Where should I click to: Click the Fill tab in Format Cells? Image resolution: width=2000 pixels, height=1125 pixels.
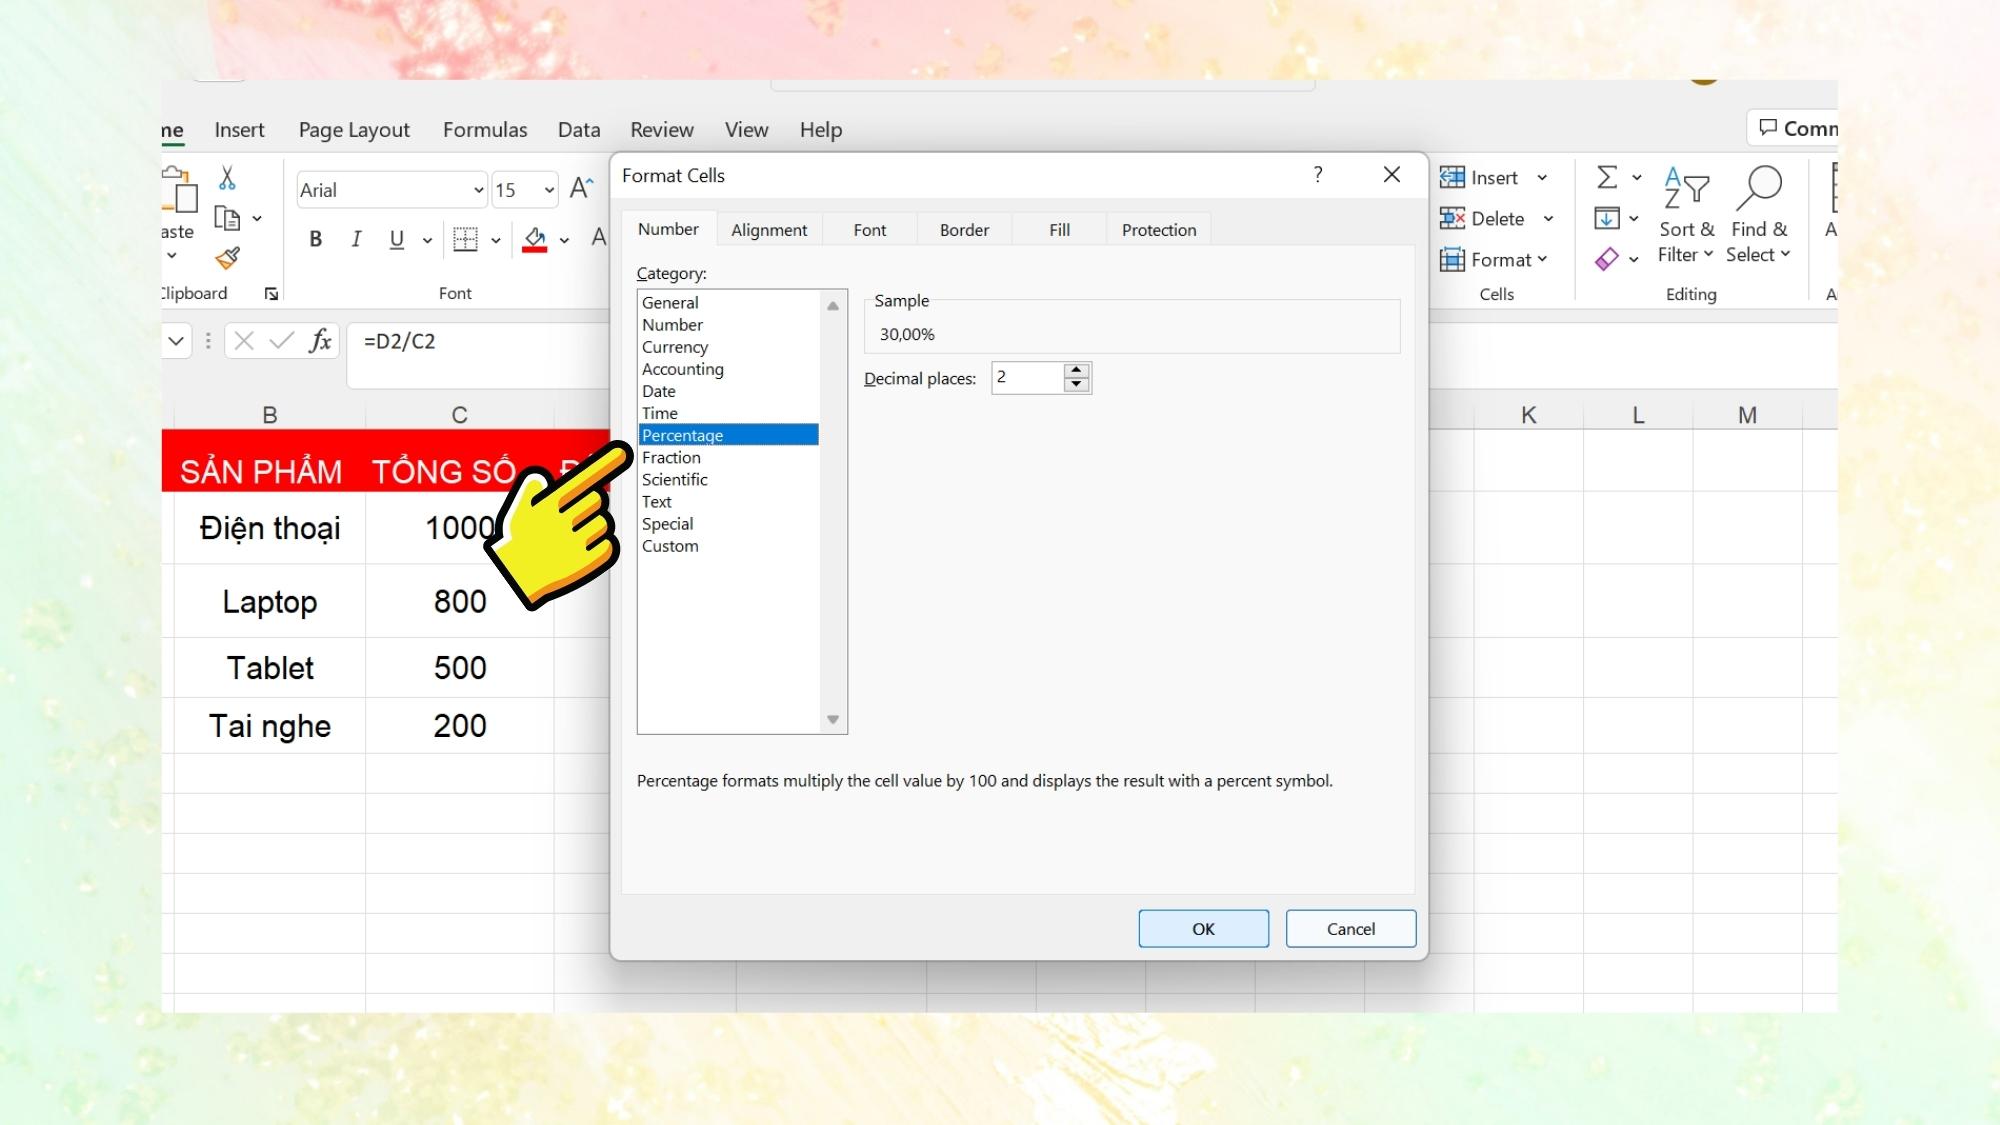pyautogui.click(x=1058, y=229)
